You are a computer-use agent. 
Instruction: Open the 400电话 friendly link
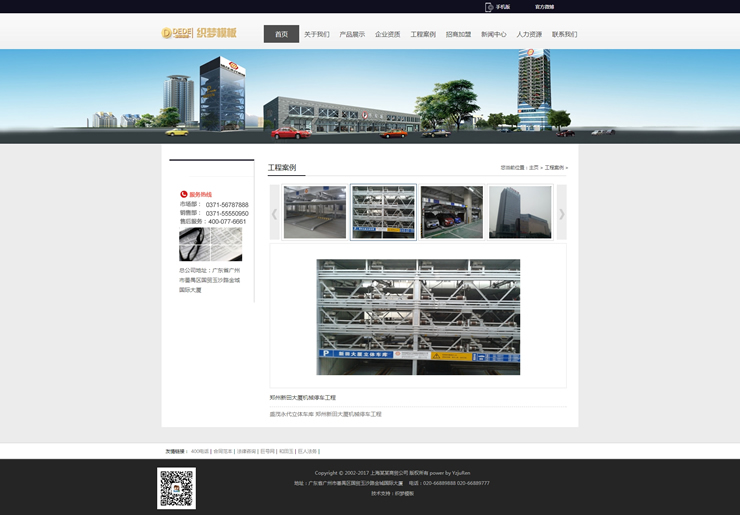tap(200, 451)
